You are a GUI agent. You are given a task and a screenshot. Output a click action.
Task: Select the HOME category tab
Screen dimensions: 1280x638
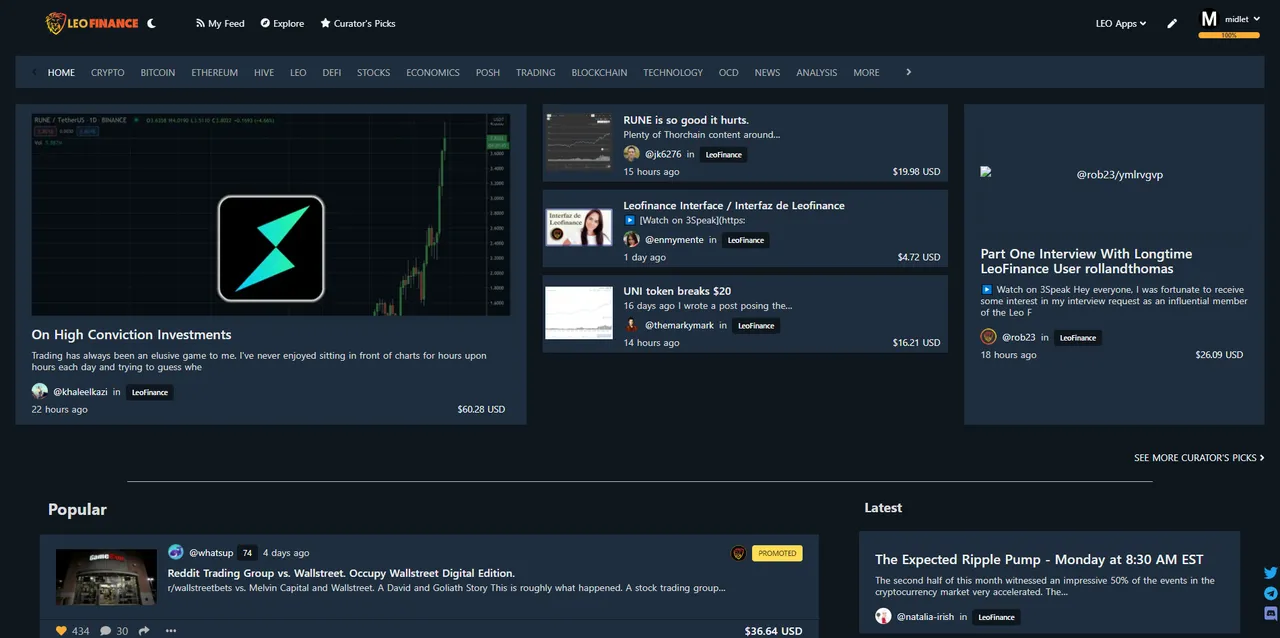pyautogui.click(x=61, y=72)
